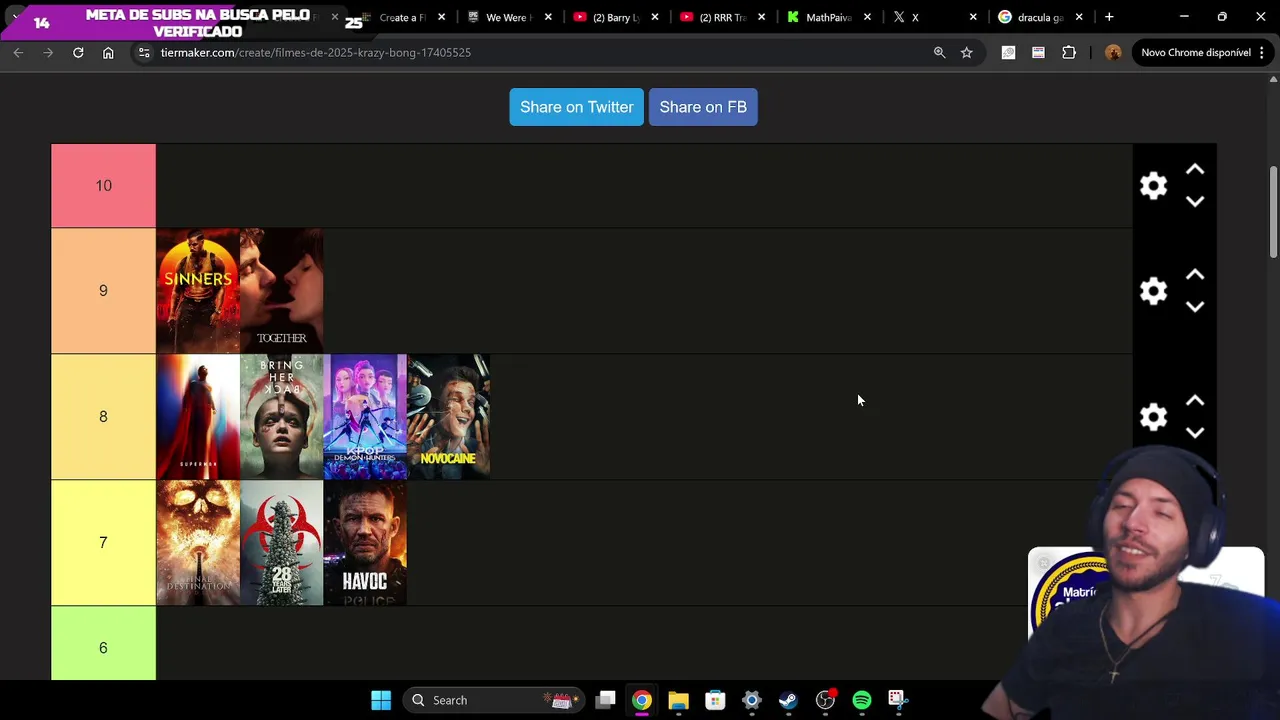Viewport: 1280px width, 720px height.
Task: Move tier 8 row down
Action: tap(1194, 433)
